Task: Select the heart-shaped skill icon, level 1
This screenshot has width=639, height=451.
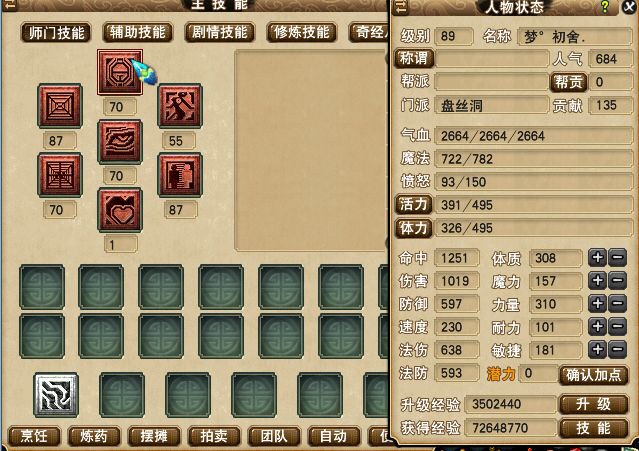Action: point(120,210)
